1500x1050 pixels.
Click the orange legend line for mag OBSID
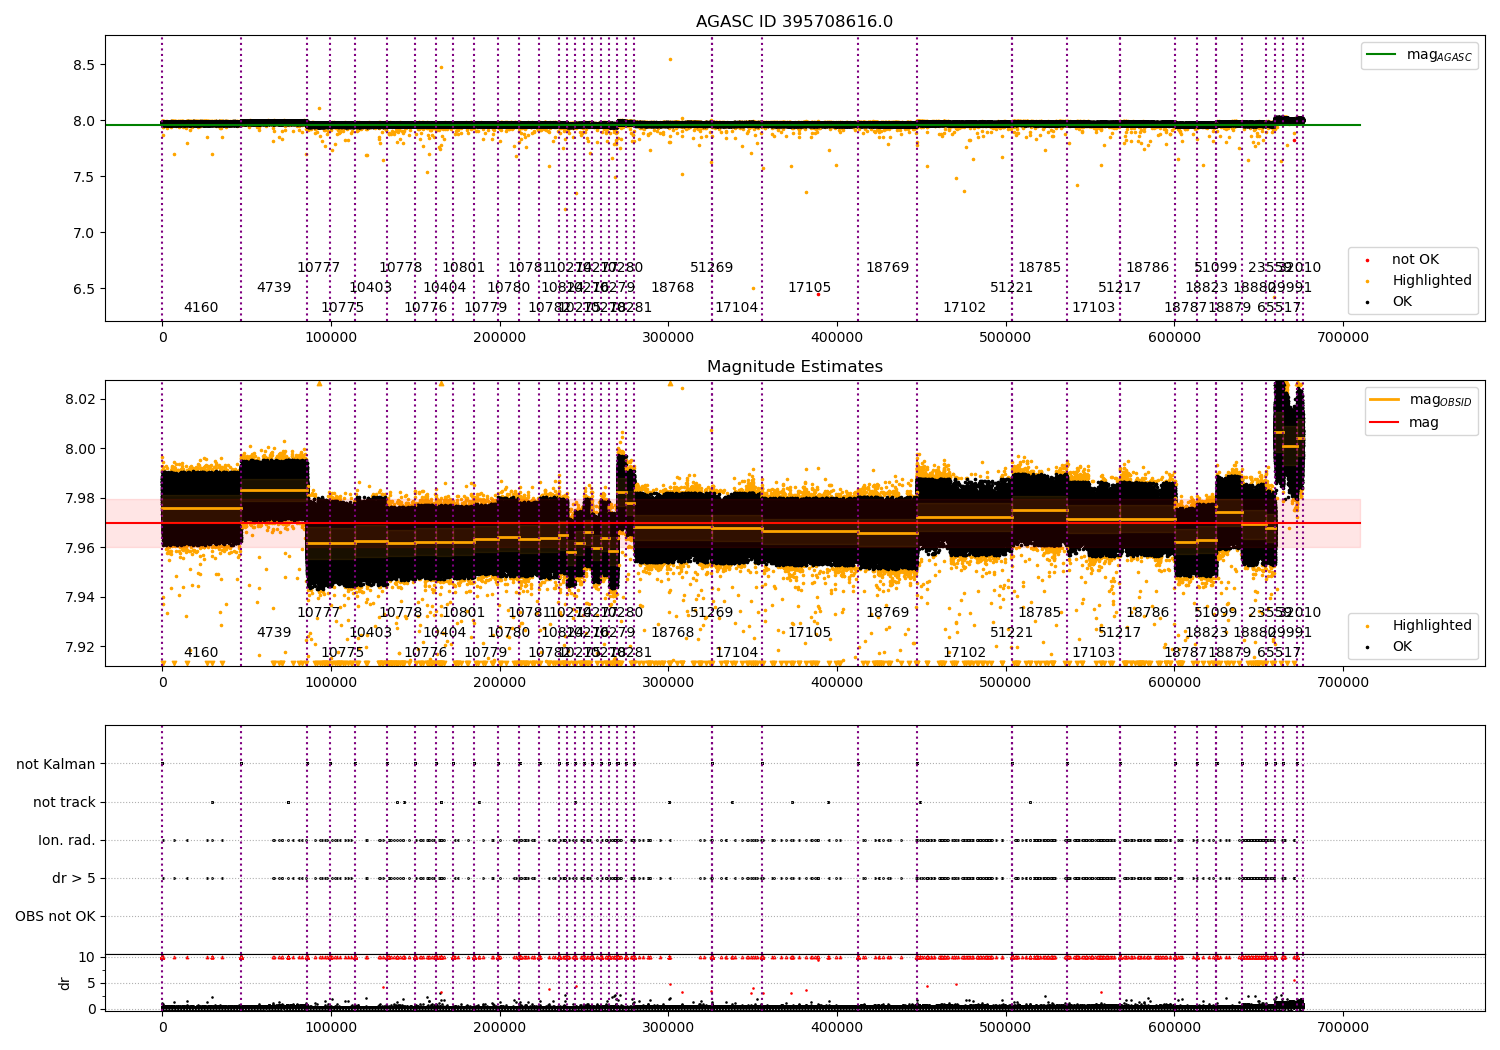1385,400
